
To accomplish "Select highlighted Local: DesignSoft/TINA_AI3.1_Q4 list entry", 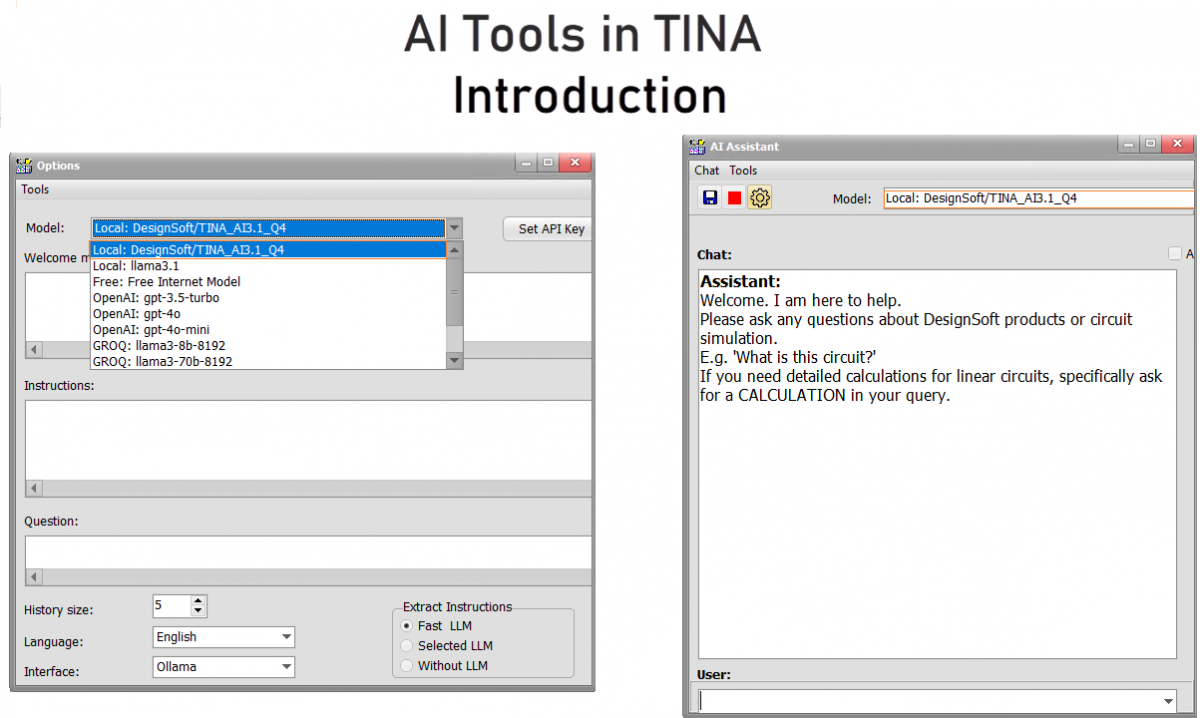I will click(268, 250).
